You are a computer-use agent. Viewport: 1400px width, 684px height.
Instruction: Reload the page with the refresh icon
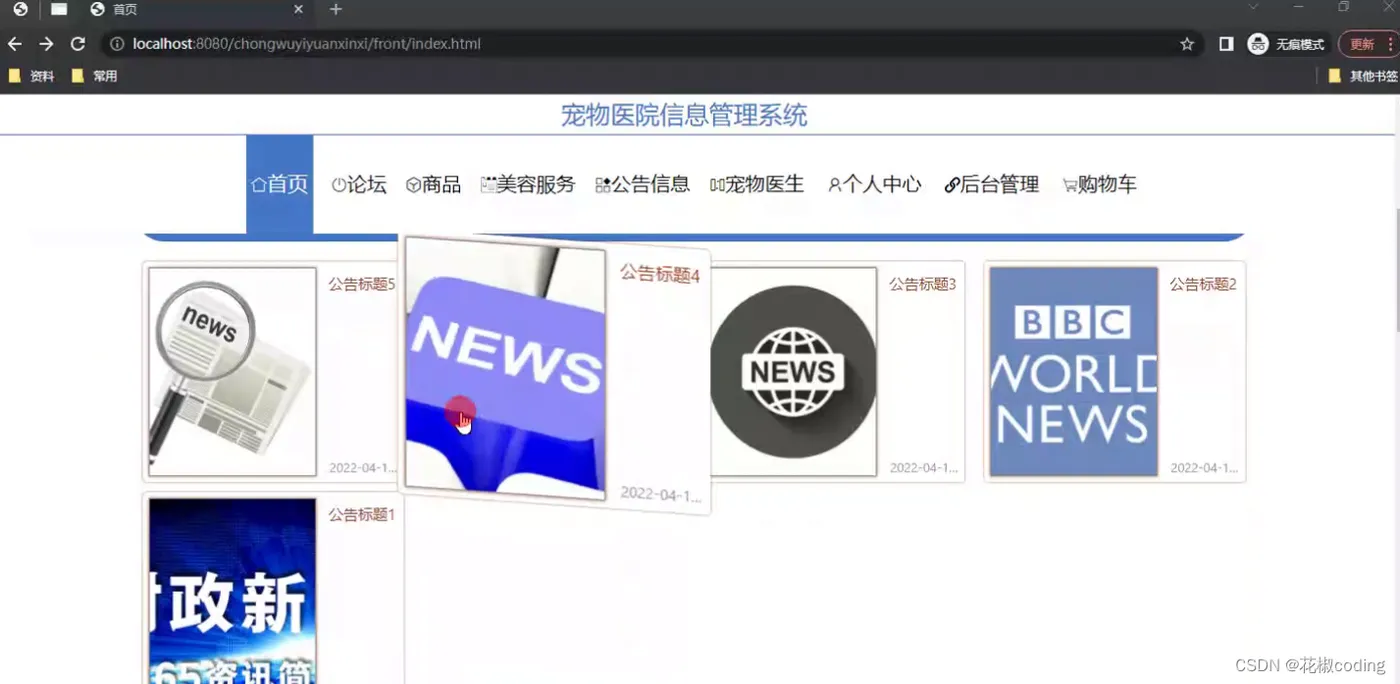coord(78,44)
